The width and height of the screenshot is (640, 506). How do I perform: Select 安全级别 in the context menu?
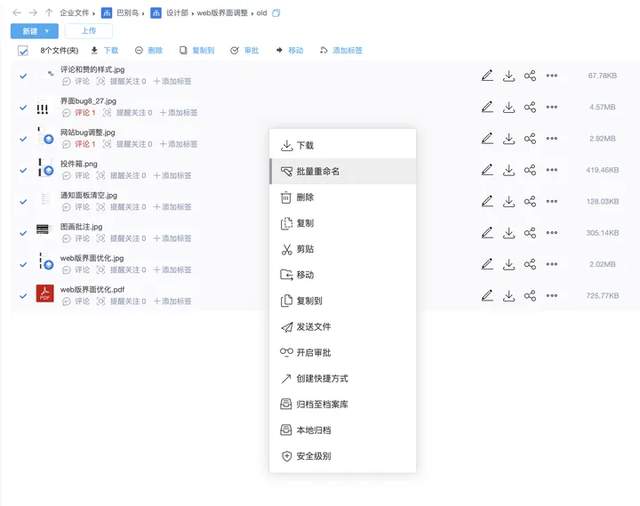coord(343,456)
